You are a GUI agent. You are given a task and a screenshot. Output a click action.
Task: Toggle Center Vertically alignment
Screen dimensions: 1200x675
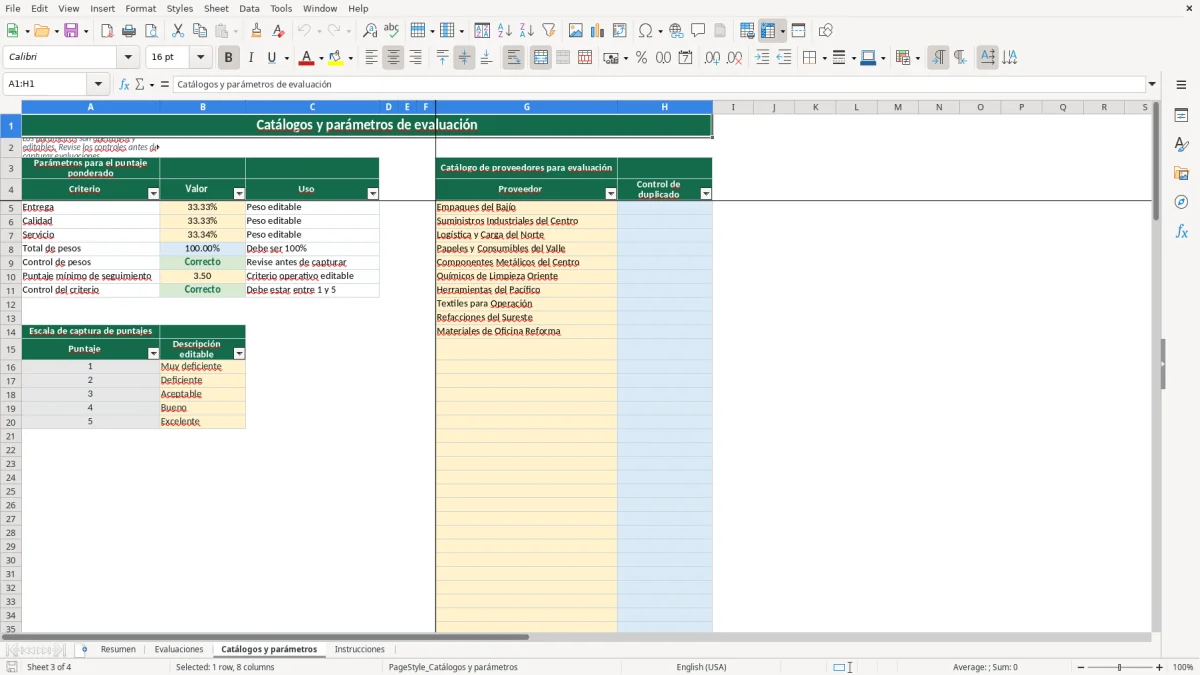pos(464,58)
